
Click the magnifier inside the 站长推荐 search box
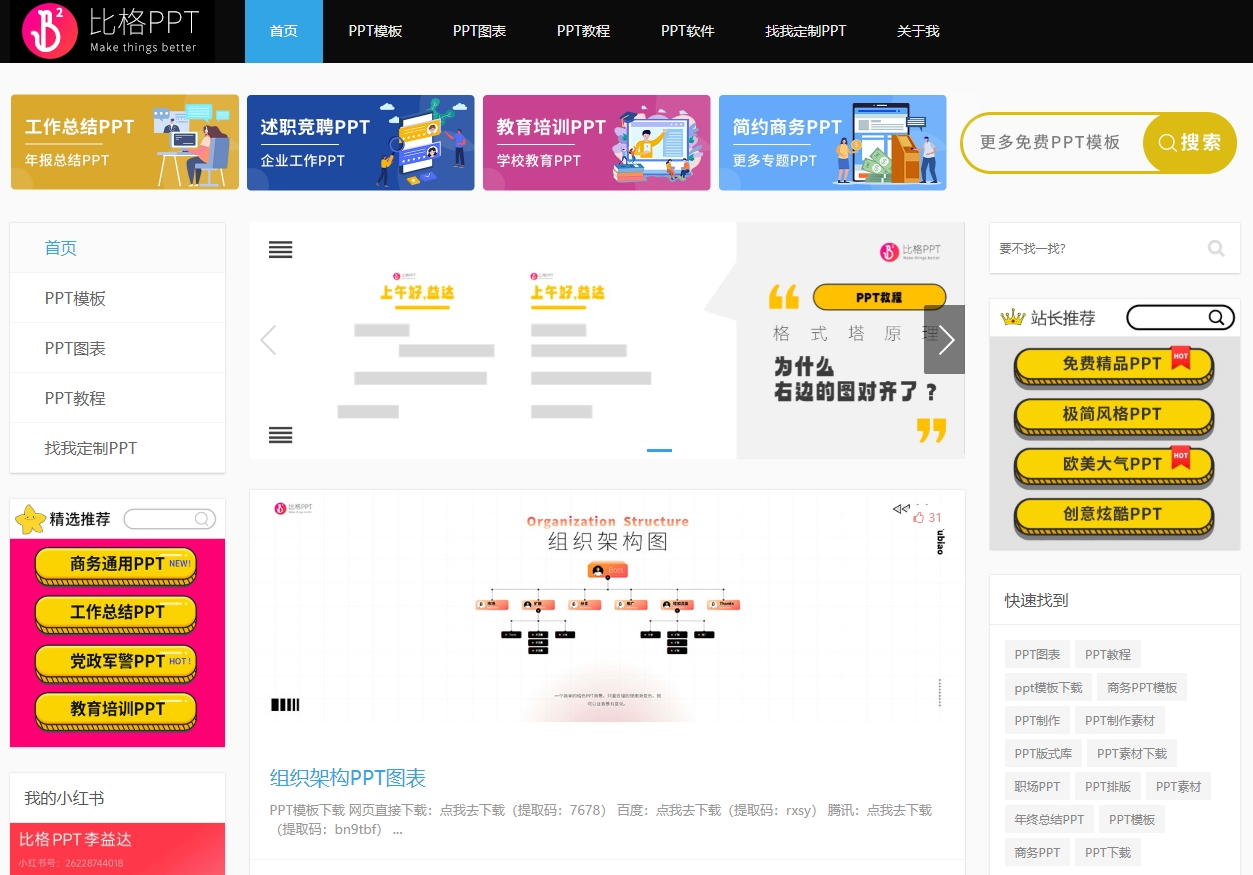[1218, 318]
